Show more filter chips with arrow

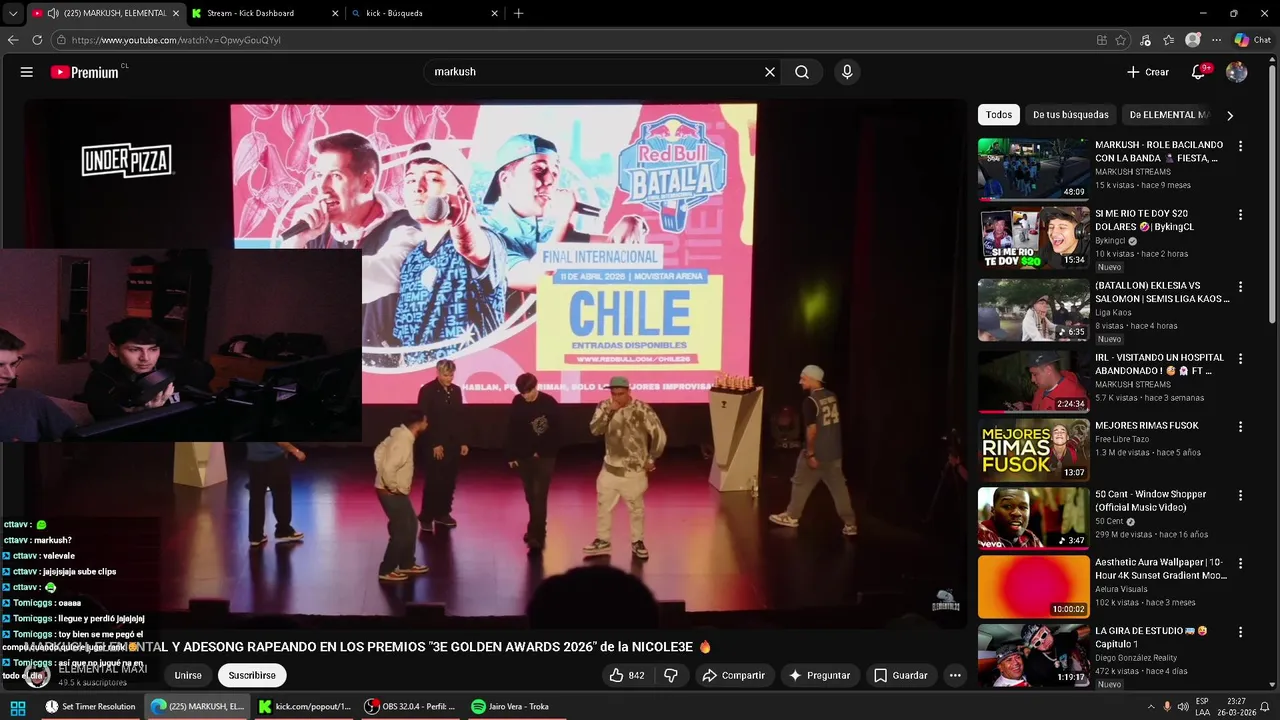pyautogui.click(x=1230, y=115)
